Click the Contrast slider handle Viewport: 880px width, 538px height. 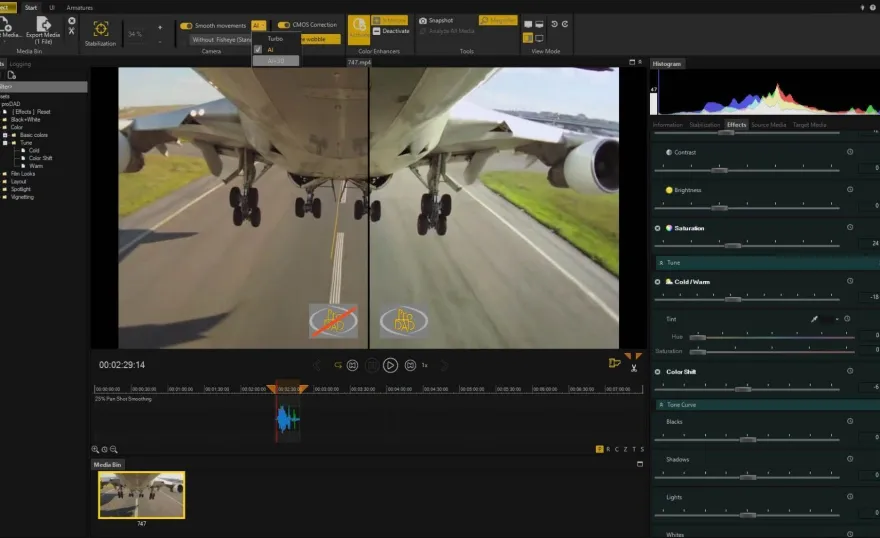[x=719, y=170]
